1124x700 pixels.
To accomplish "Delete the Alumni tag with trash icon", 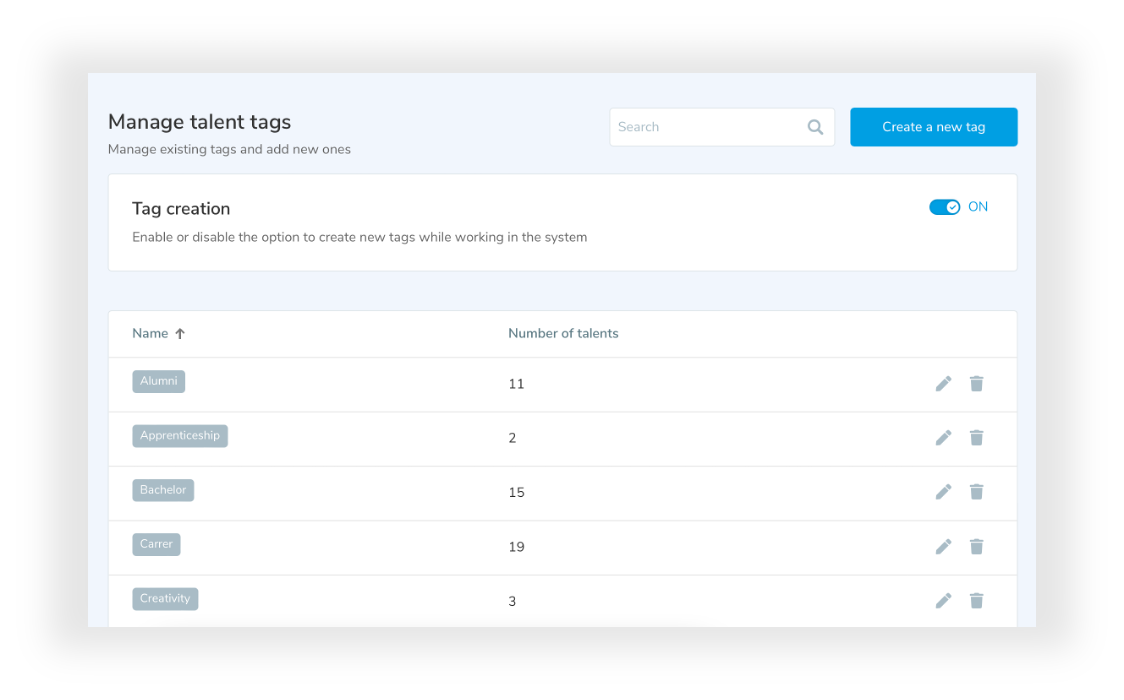I will [977, 384].
